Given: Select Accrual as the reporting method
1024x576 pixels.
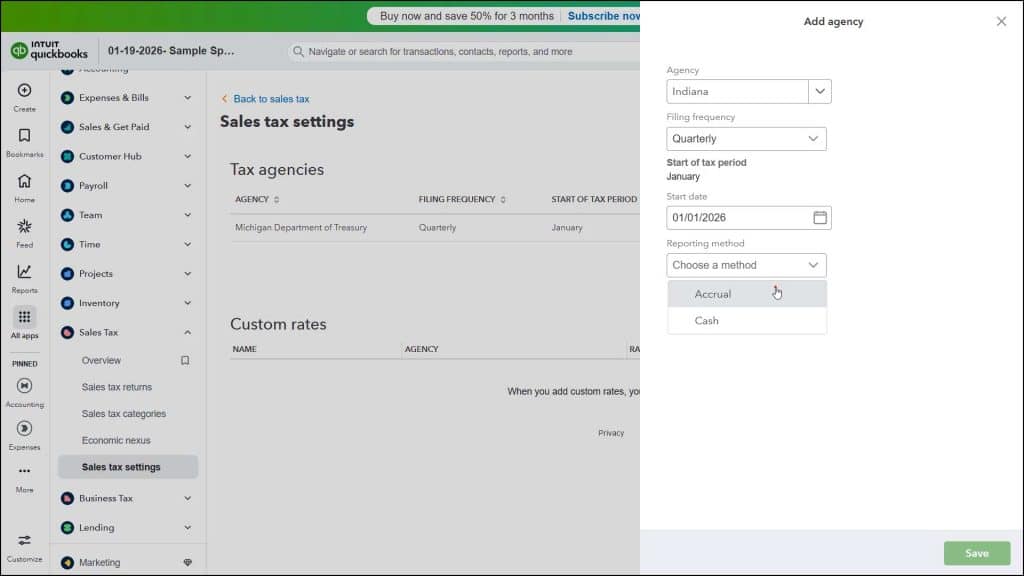Looking at the screenshot, I should click(713, 293).
